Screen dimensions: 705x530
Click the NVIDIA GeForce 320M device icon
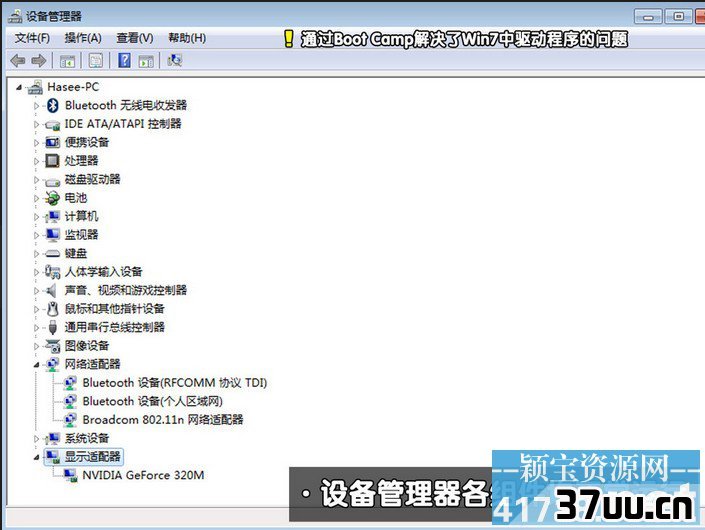[x=70, y=475]
